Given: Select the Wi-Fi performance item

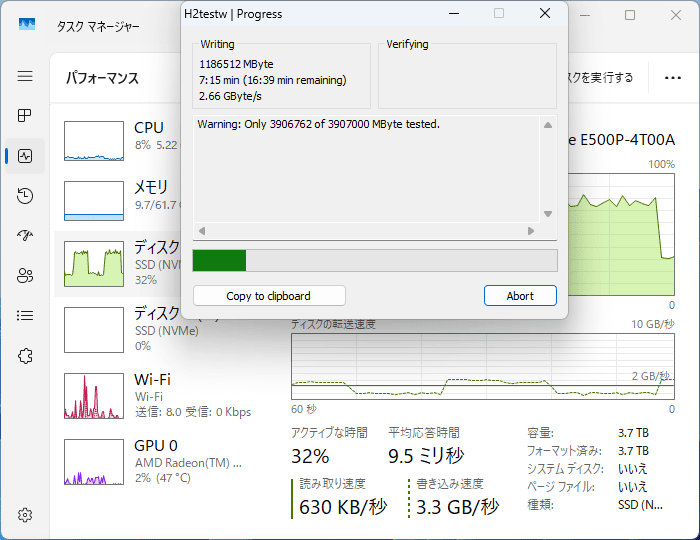Looking at the screenshot, I should click(150, 395).
